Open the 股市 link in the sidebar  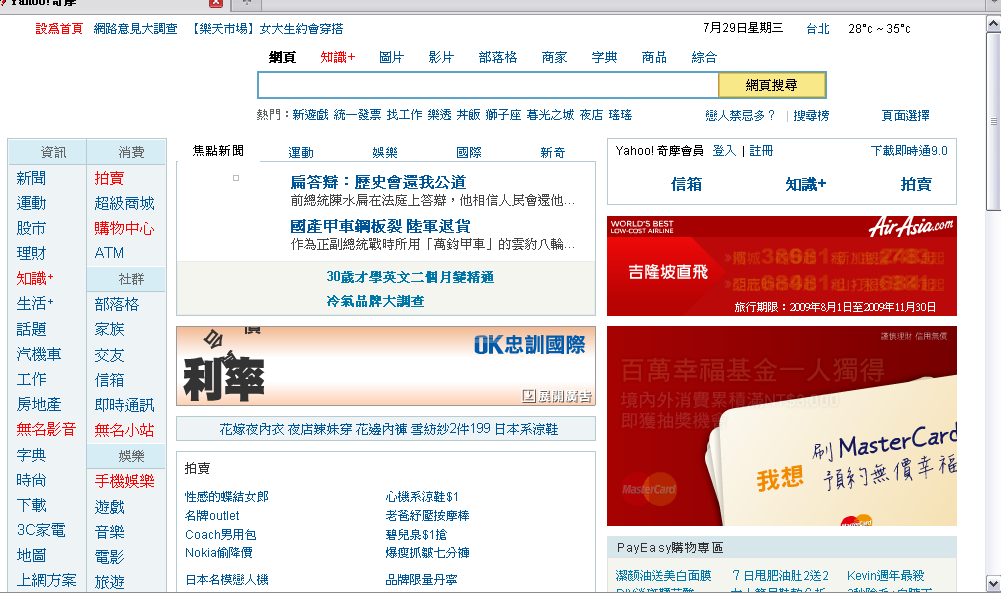(31, 228)
